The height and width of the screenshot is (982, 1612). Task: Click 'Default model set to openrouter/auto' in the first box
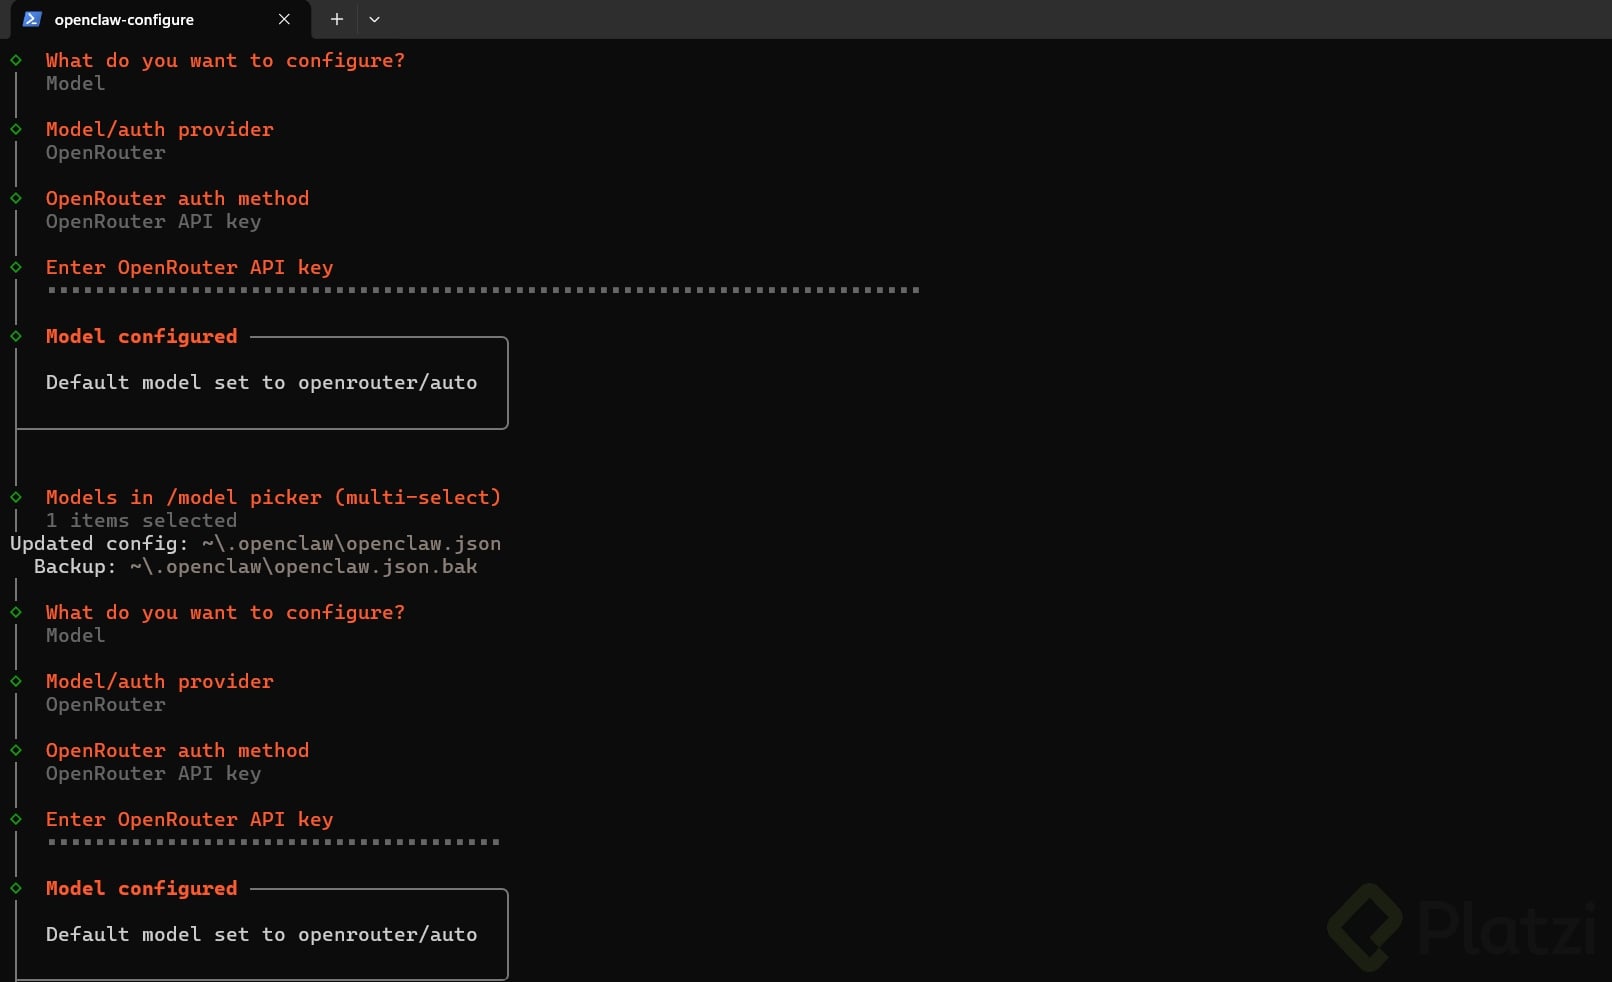[262, 383]
